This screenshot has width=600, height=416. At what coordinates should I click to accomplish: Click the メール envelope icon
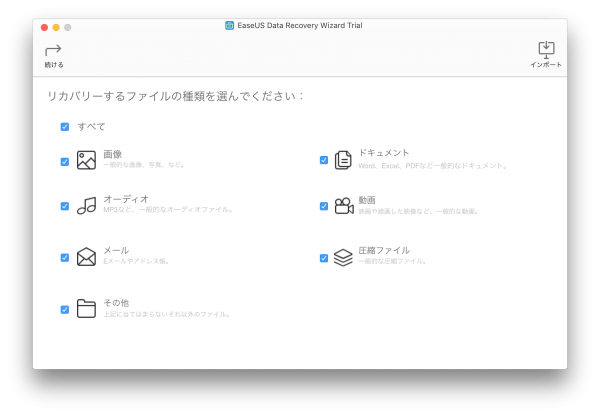[86, 256]
